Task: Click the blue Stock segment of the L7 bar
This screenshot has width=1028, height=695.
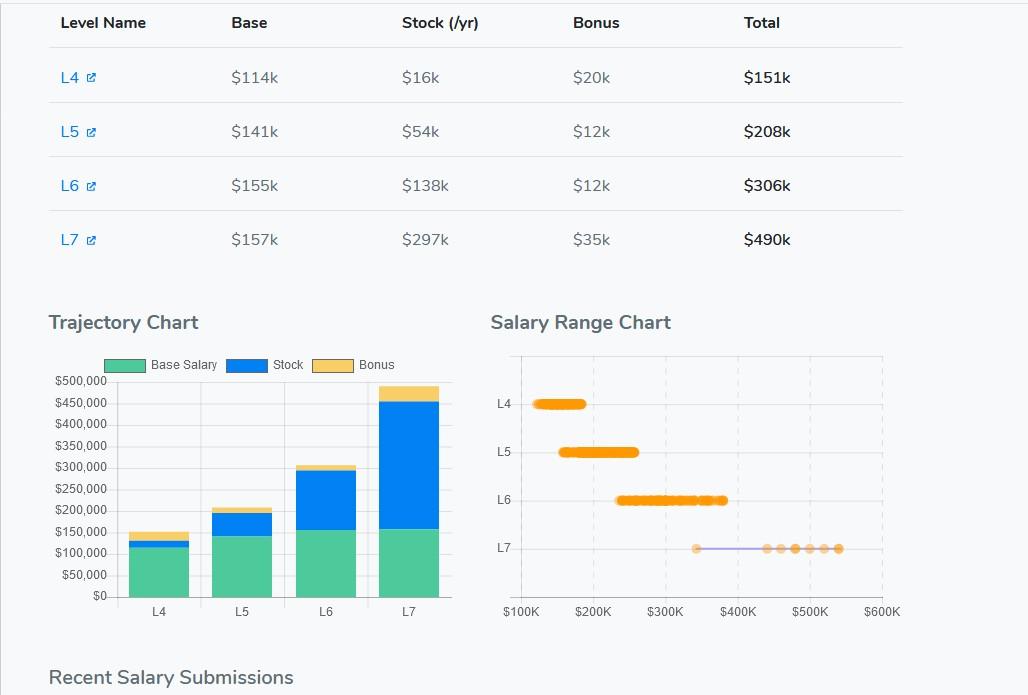Action: pos(409,465)
